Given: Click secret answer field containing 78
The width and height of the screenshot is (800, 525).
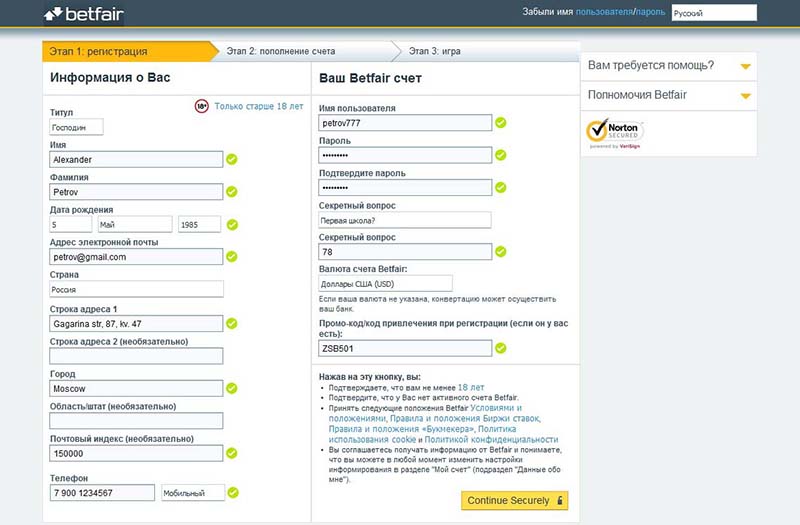Looking at the screenshot, I should click(405, 252).
